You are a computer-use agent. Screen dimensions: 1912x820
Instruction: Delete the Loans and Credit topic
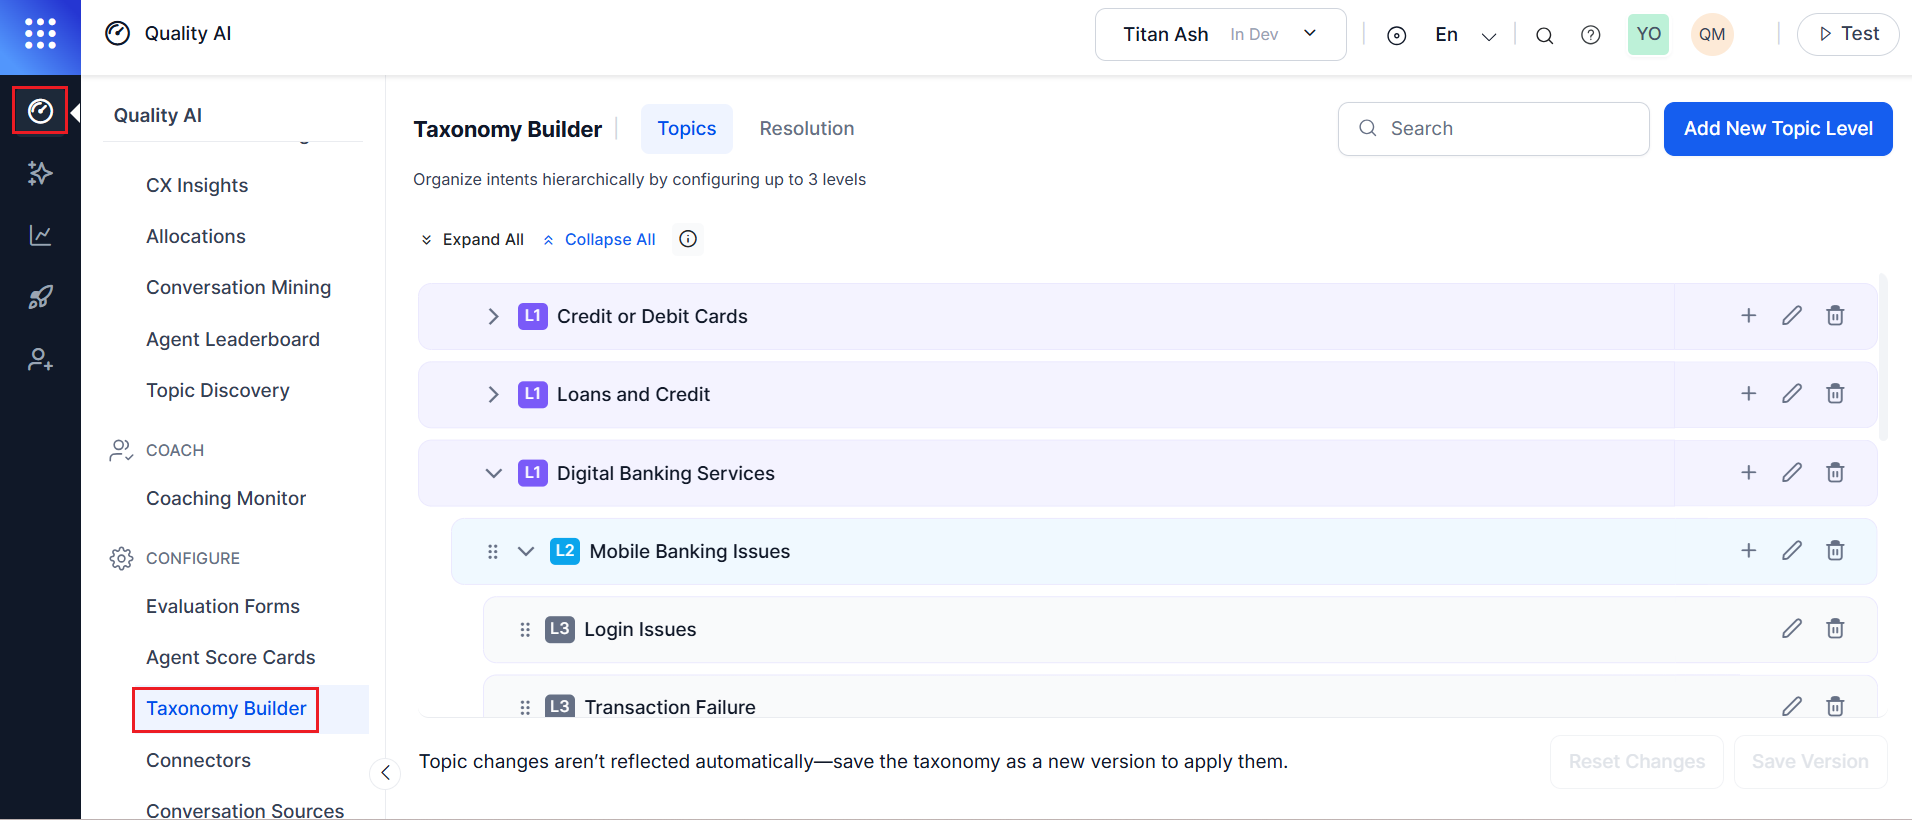[1834, 394]
